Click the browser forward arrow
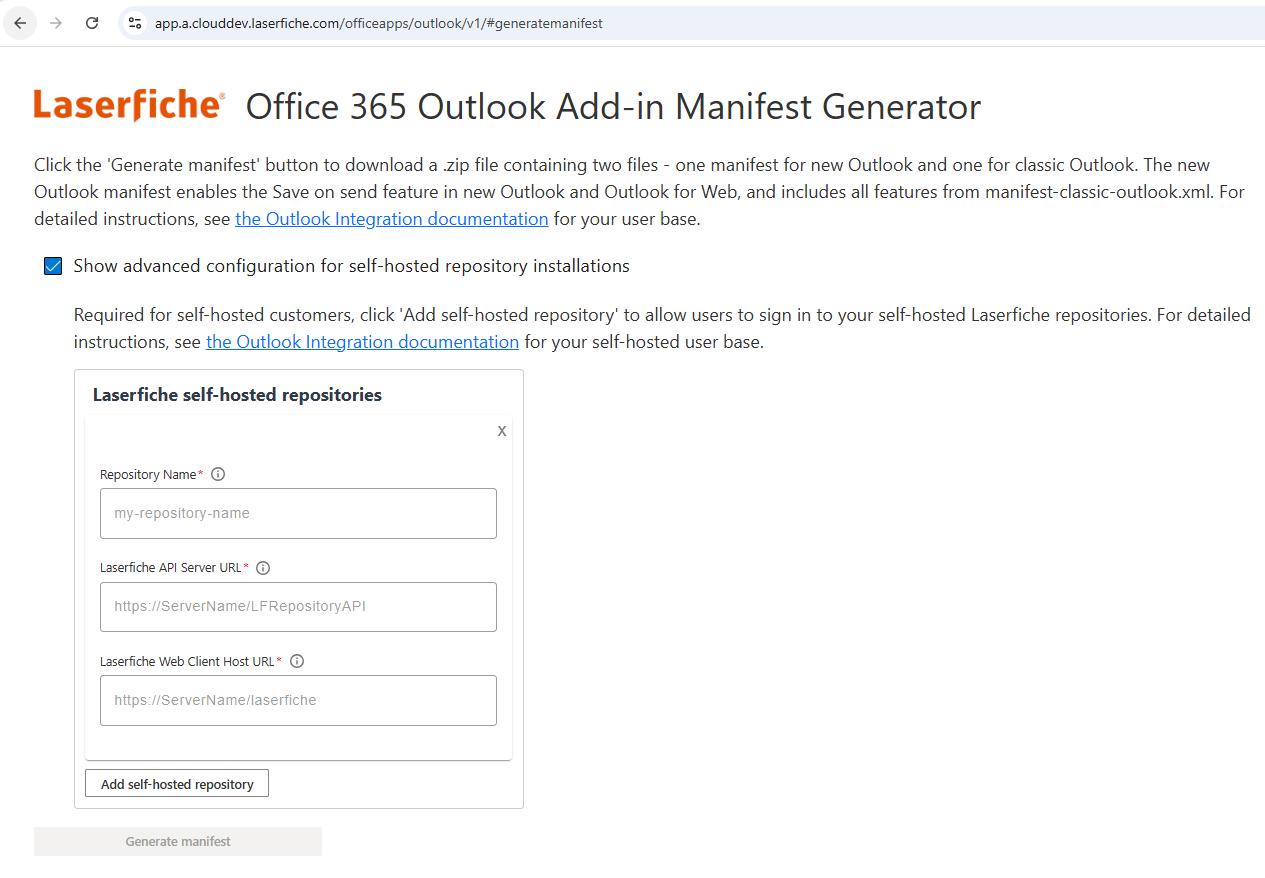Screen dimensions: 1265x878 tap(56, 23)
